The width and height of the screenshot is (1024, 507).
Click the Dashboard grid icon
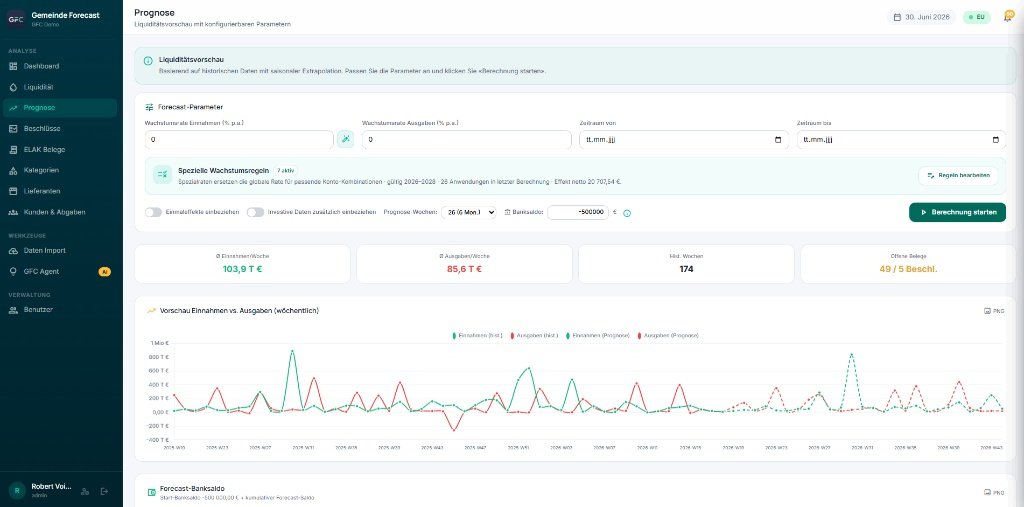[13, 66]
